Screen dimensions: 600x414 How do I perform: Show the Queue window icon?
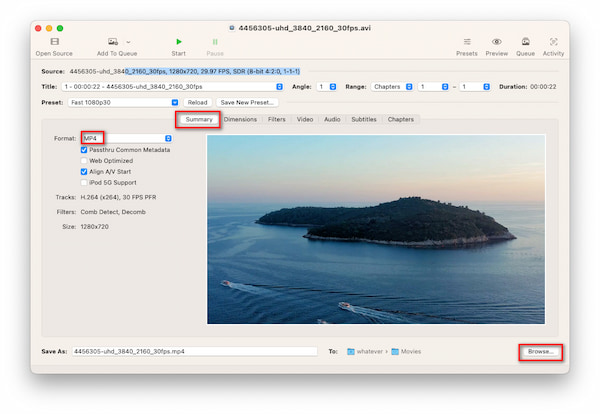pos(525,41)
